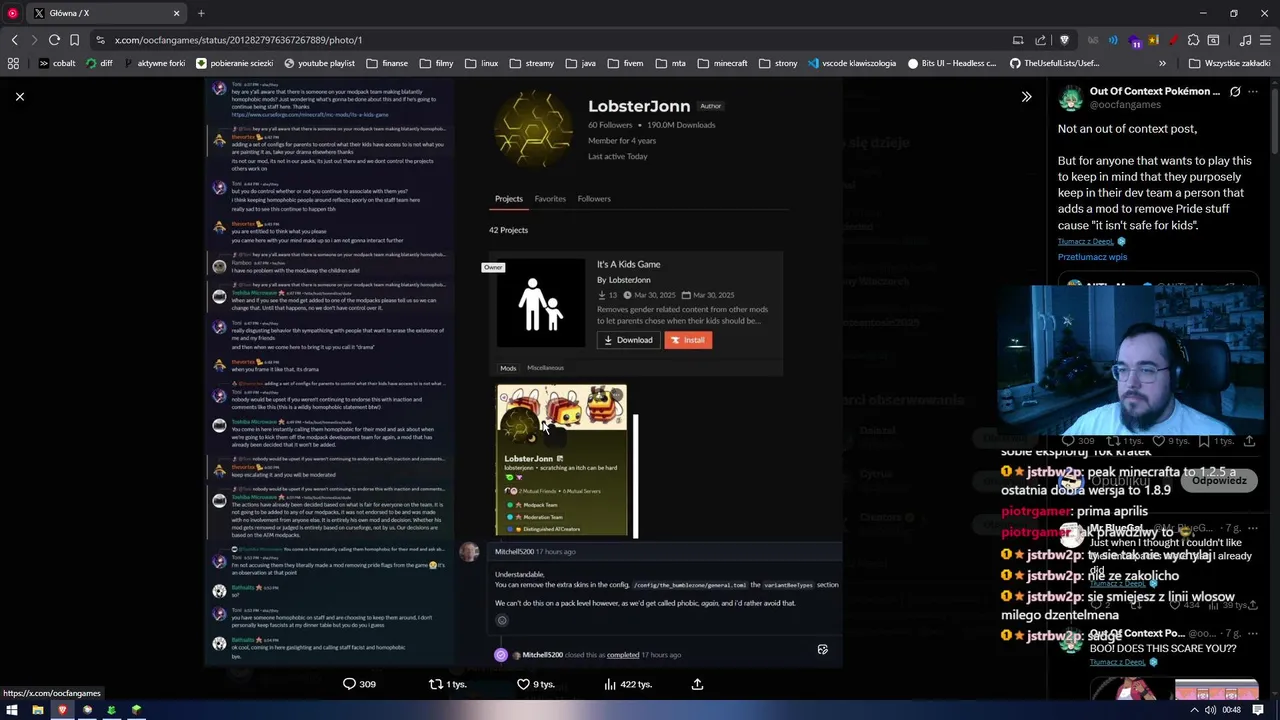This screenshot has height=720, width=1280.
Task: Open the Brave Shields icon
Action: pos(1064,40)
